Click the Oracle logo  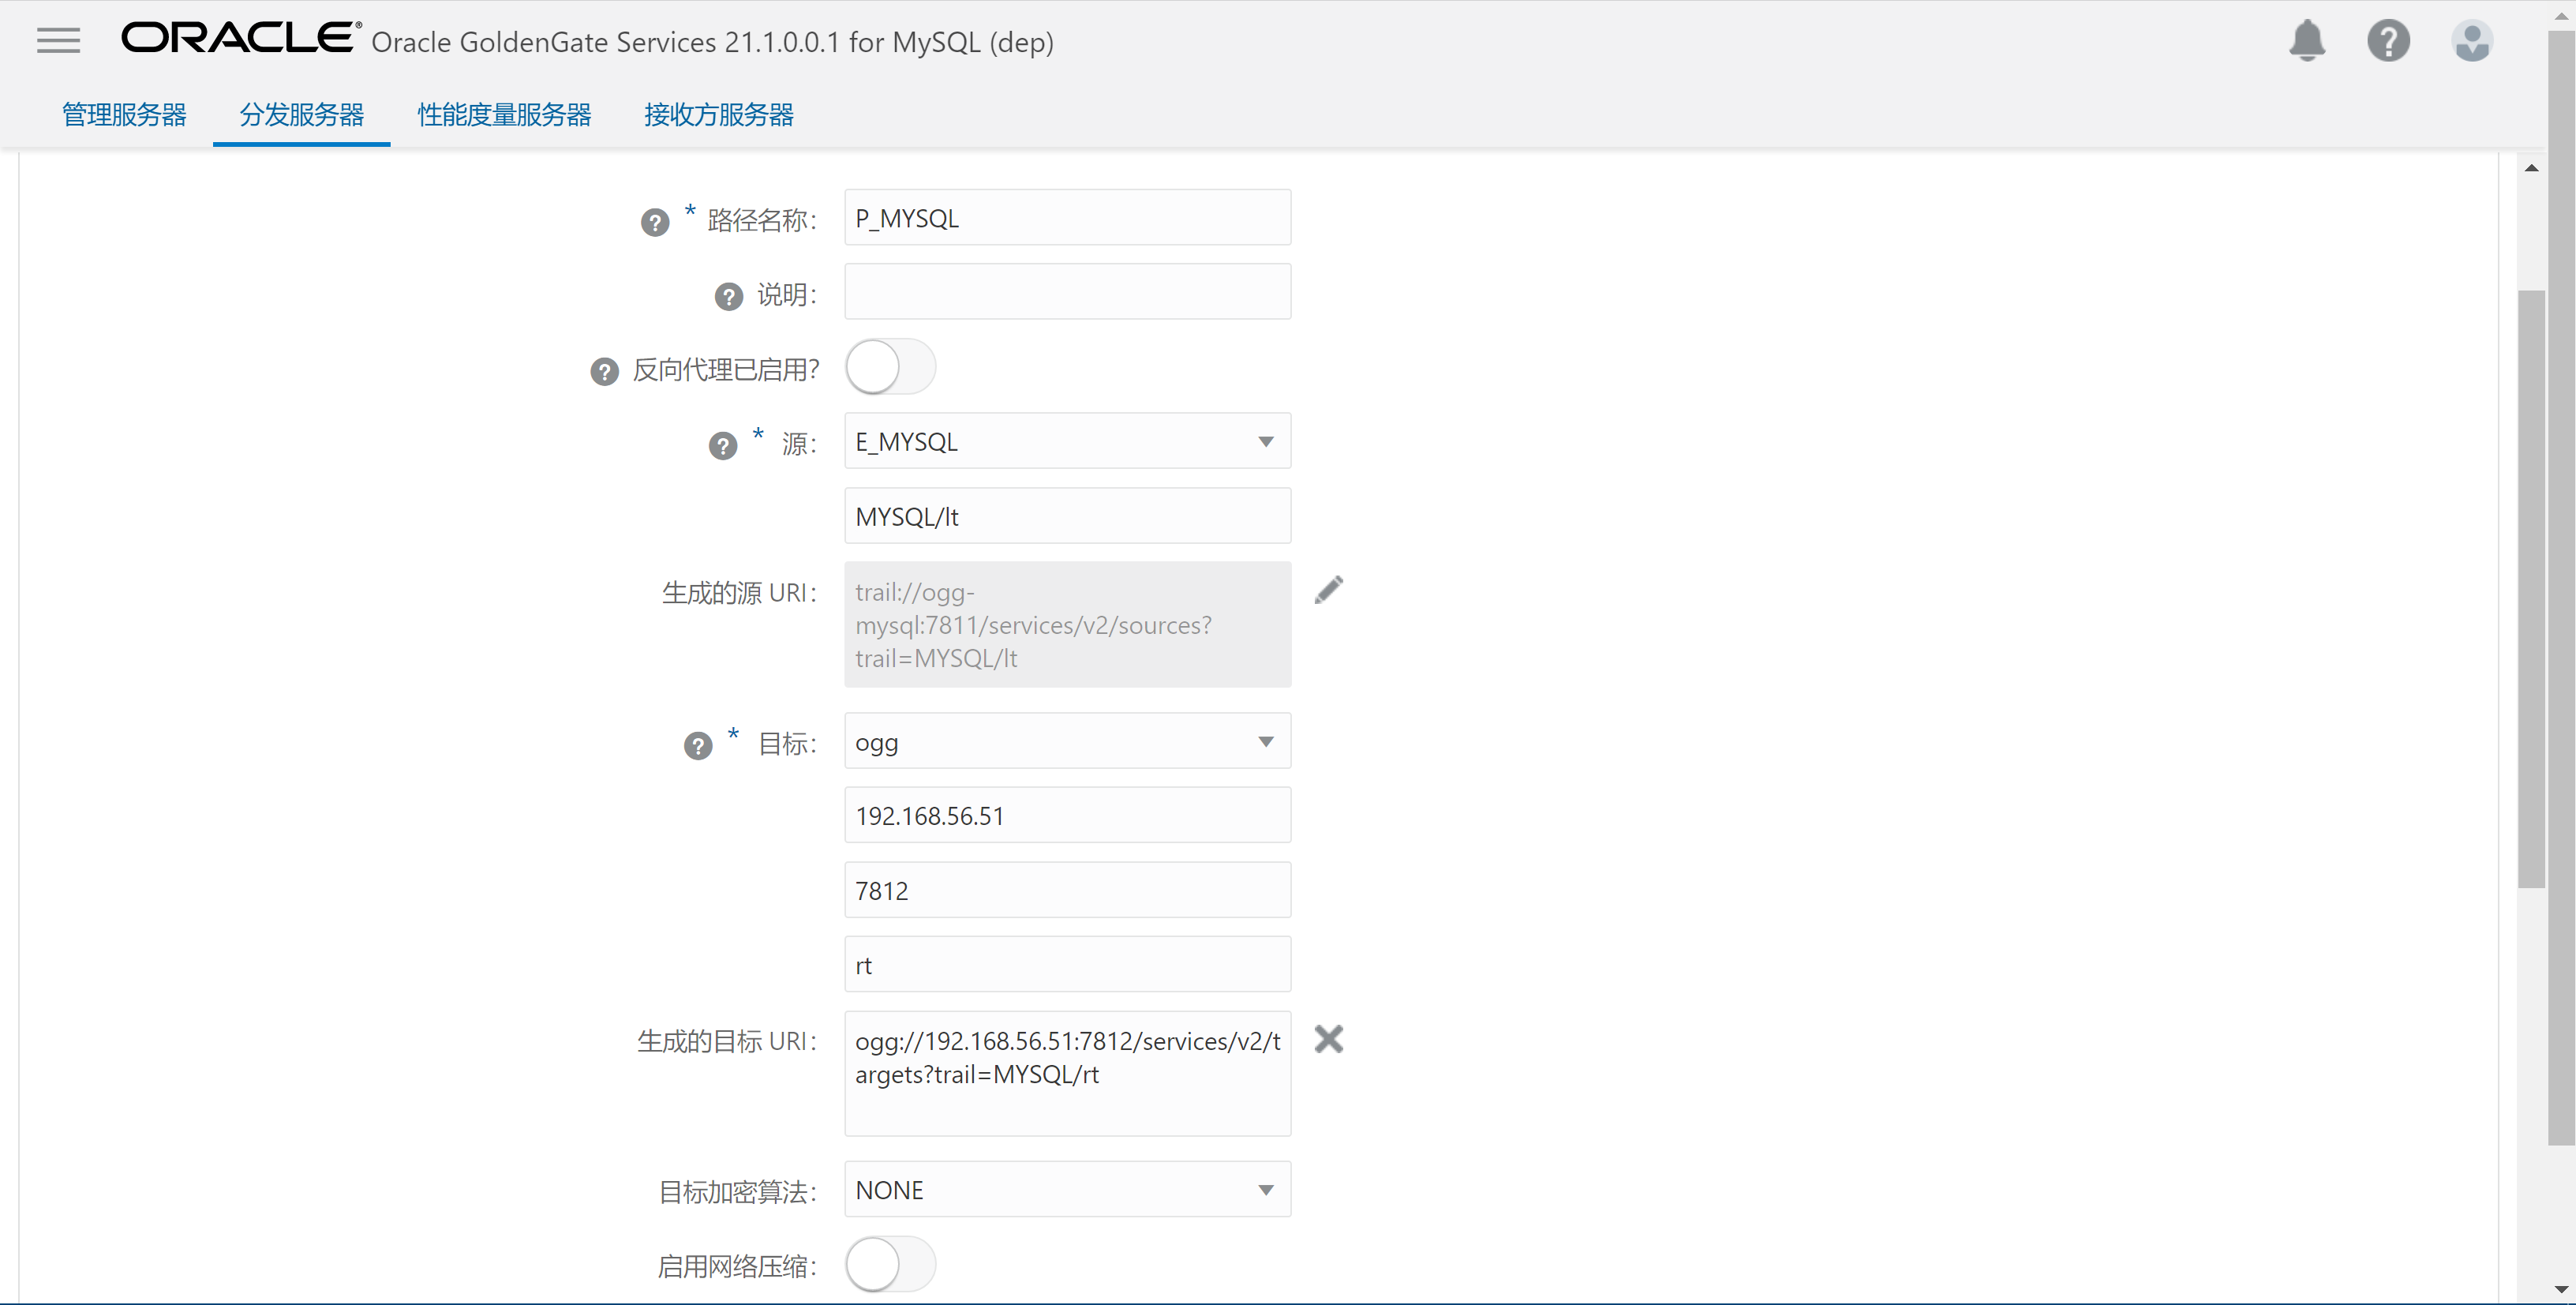tap(240, 38)
